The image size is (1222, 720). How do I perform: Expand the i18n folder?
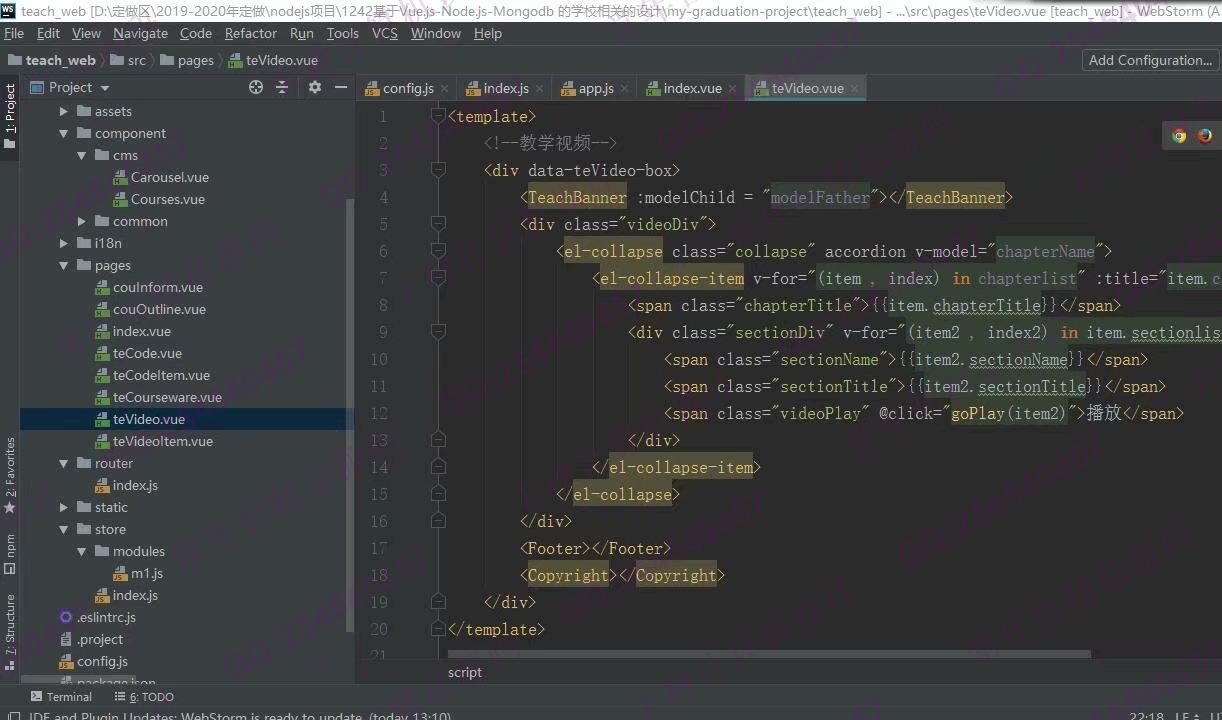(x=64, y=243)
